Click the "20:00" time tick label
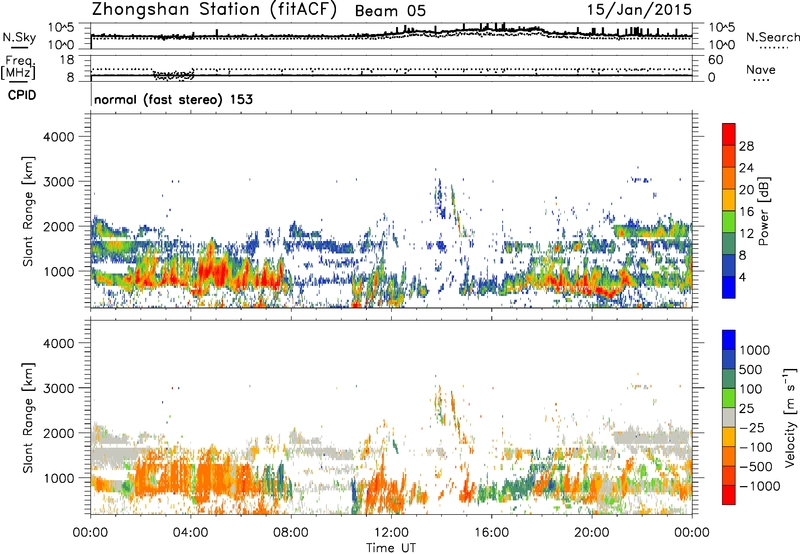This screenshot has width=800, height=554. pos(592,533)
